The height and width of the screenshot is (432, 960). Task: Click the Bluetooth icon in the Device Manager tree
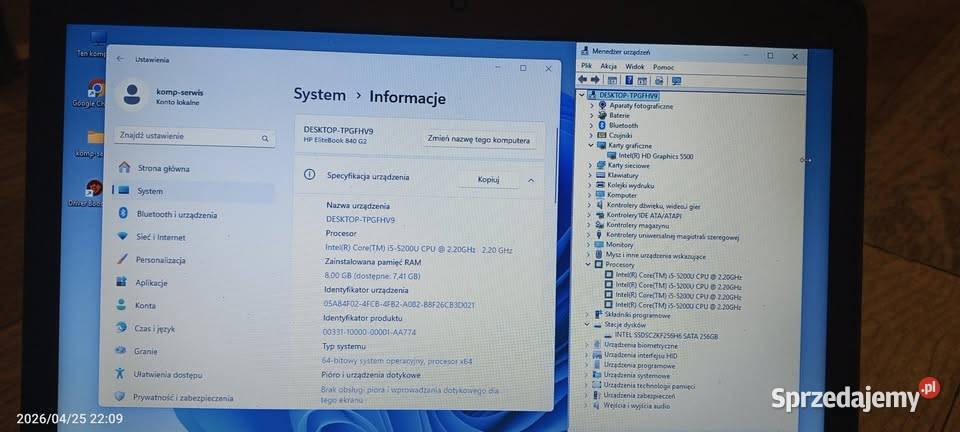click(x=602, y=125)
